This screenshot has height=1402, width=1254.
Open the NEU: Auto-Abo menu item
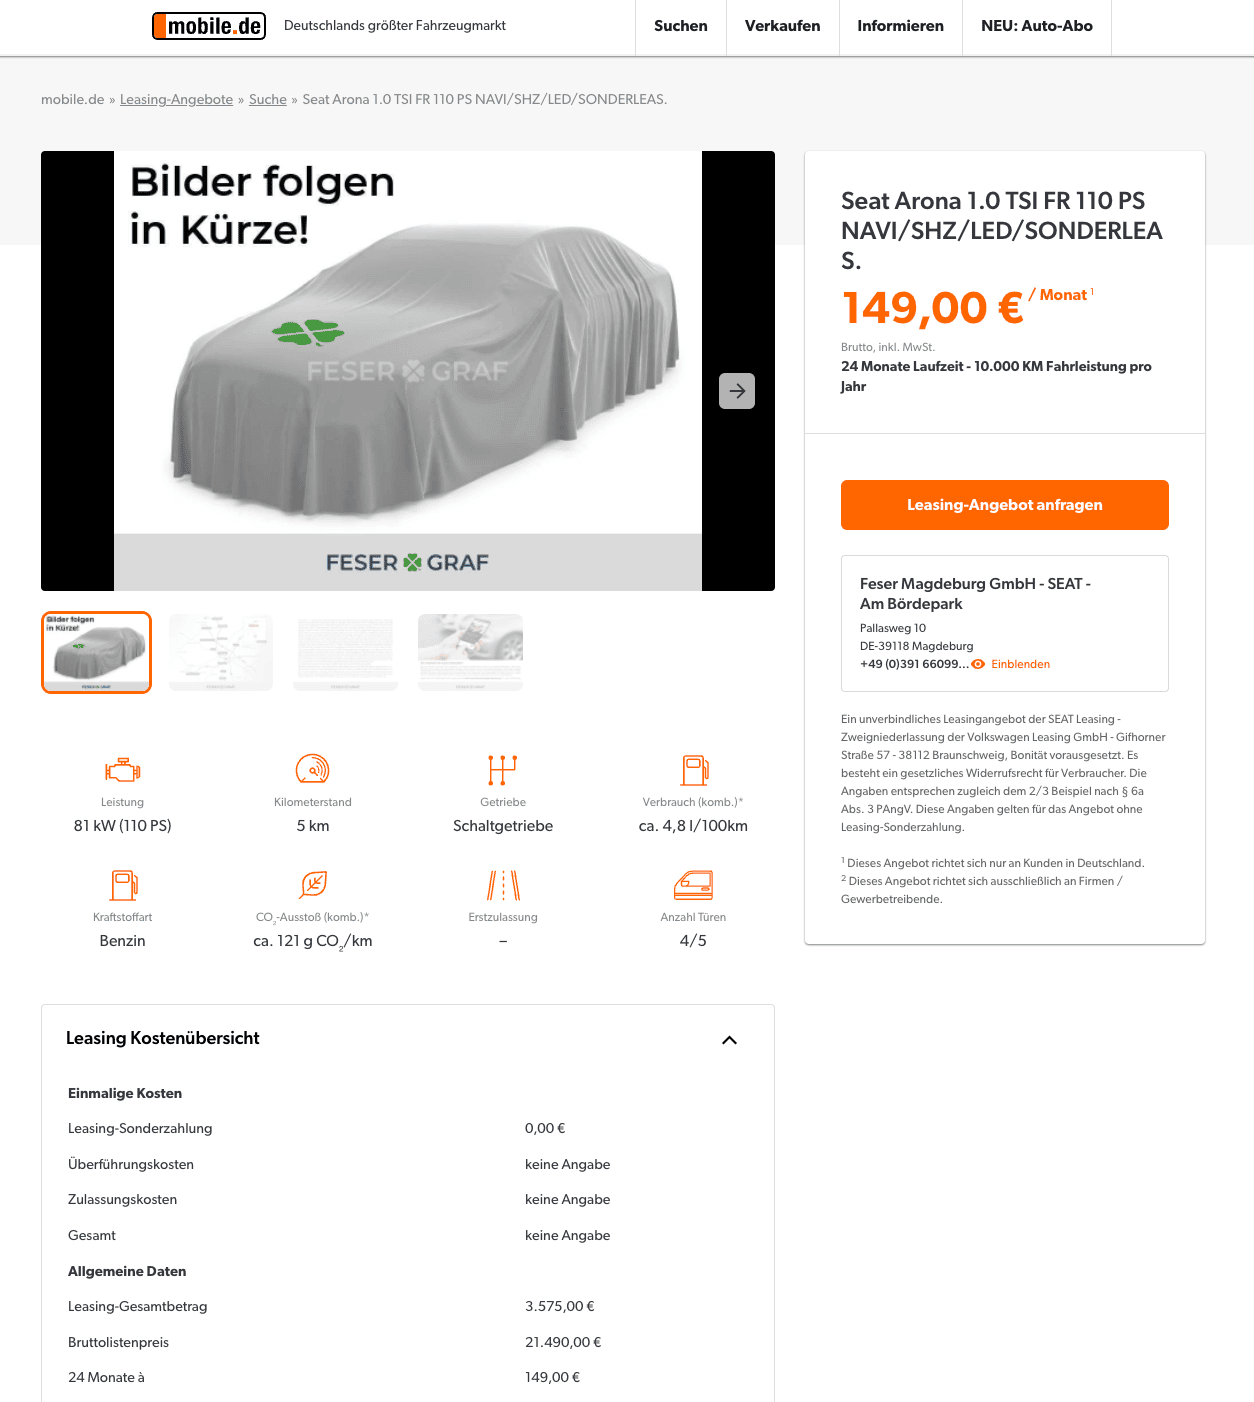coord(1037,27)
